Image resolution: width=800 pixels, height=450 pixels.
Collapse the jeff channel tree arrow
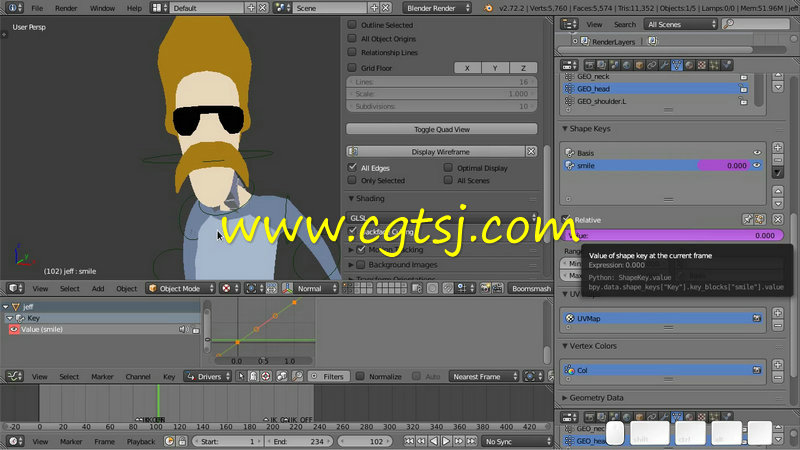click(x=6, y=307)
